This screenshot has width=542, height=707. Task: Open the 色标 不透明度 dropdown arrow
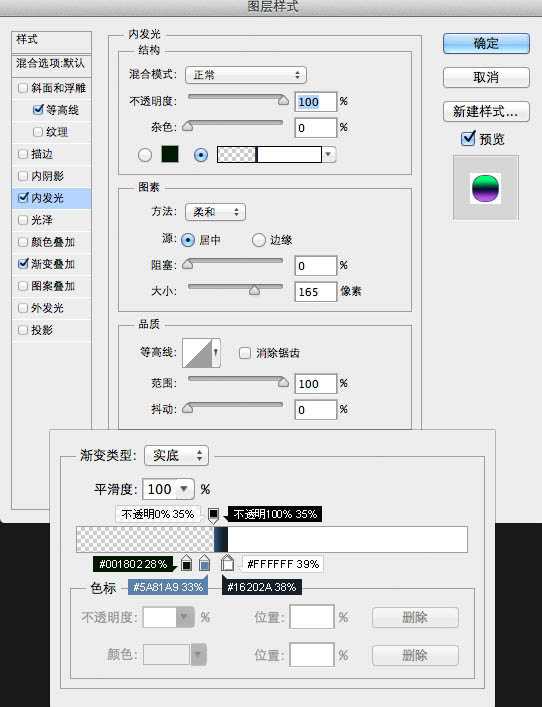(x=185, y=617)
